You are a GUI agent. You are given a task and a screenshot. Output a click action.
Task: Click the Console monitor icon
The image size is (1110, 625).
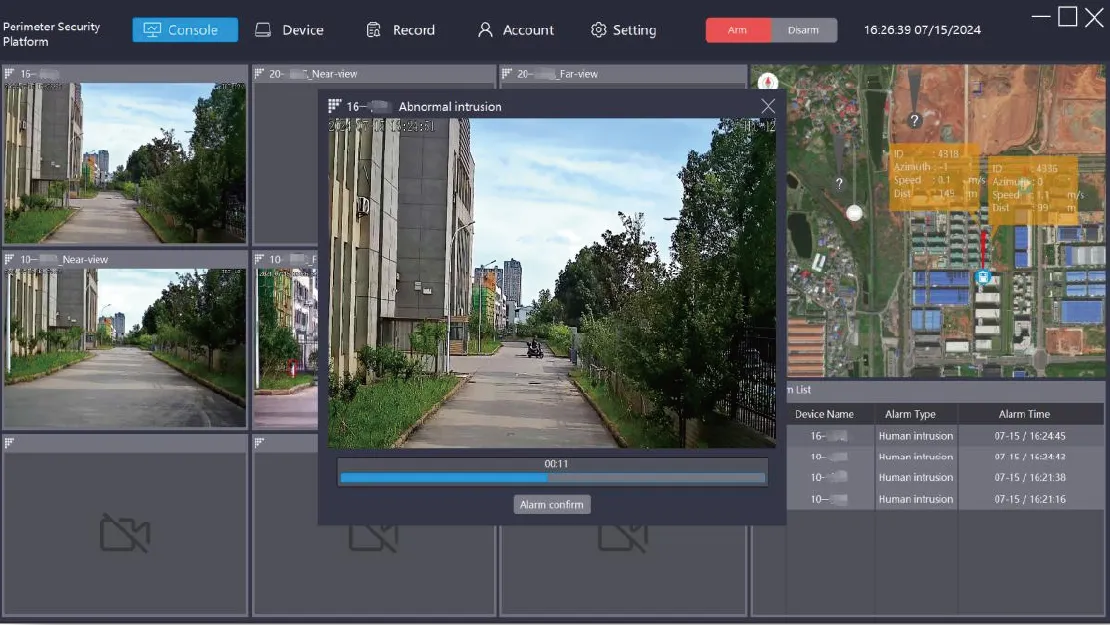pos(152,30)
